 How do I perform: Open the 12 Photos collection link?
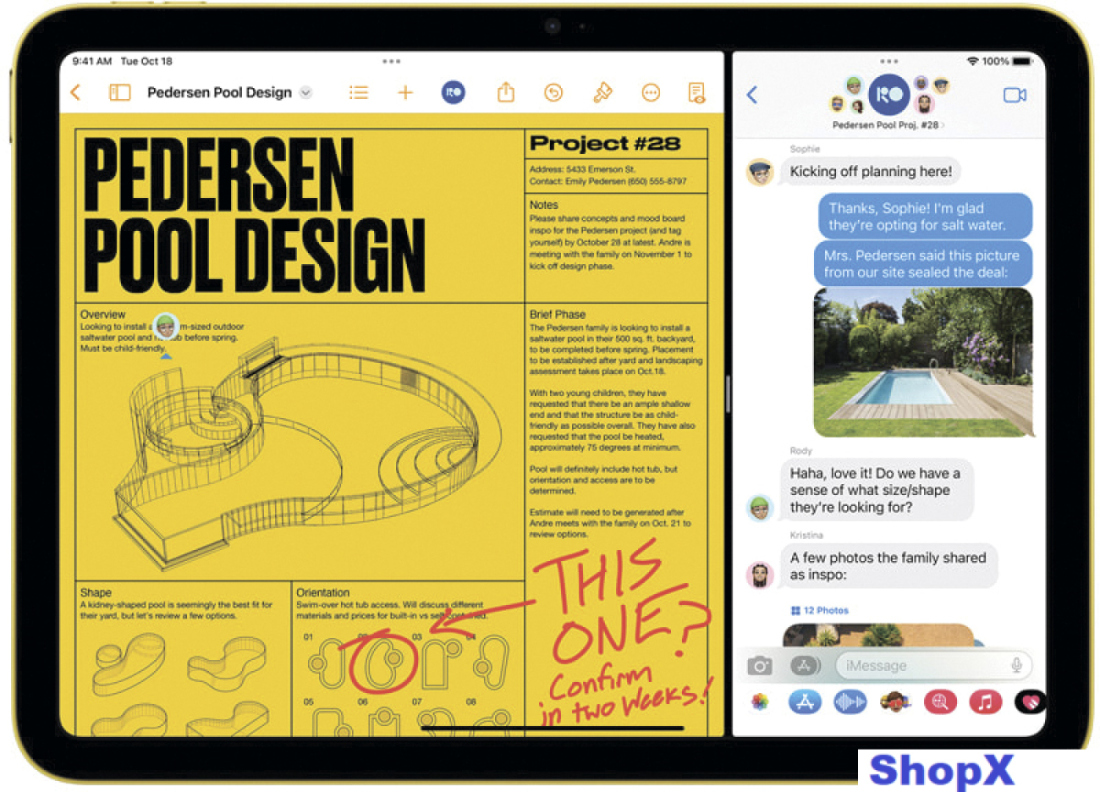coord(819,610)
